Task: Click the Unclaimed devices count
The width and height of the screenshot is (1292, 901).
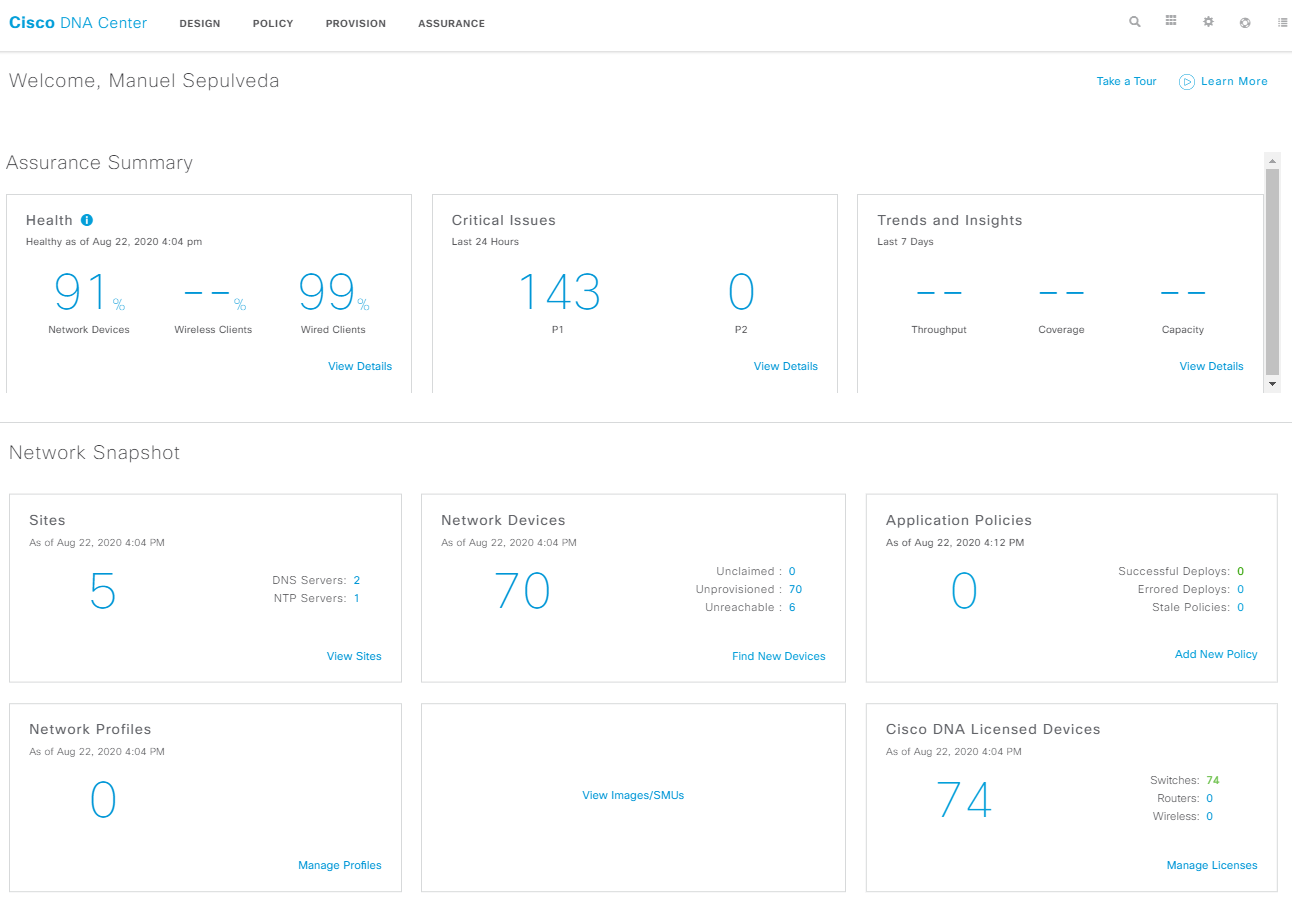Action: click(792, 572)
